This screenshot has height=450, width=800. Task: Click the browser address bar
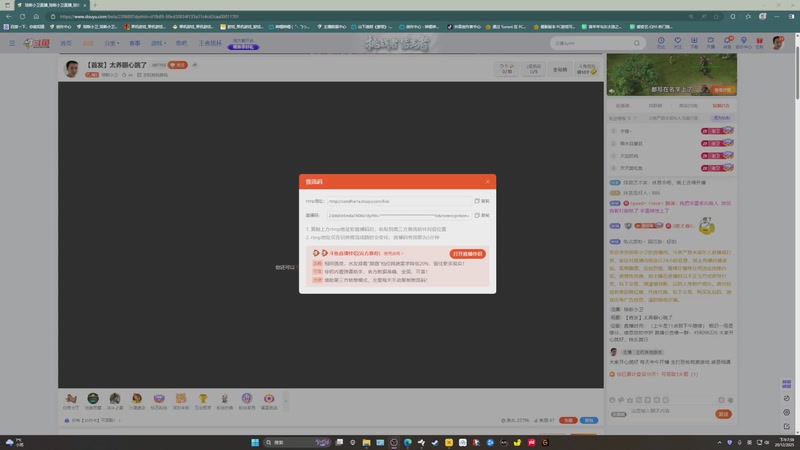[x=367, y=16]
